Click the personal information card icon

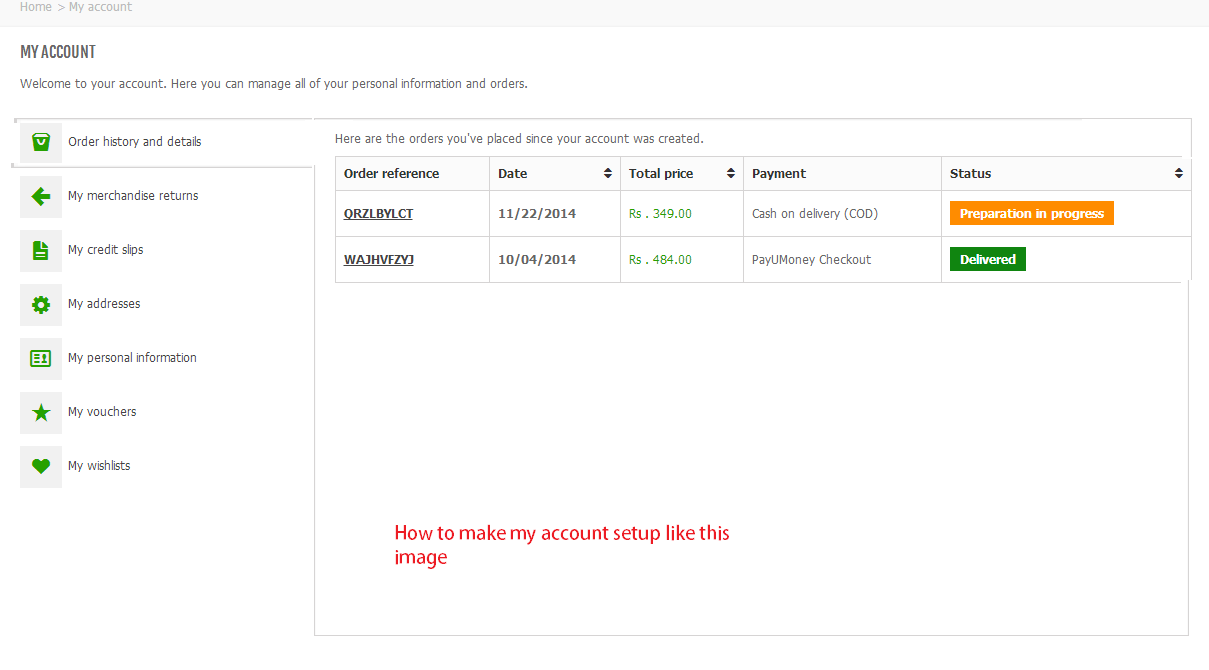pos(41,358)
